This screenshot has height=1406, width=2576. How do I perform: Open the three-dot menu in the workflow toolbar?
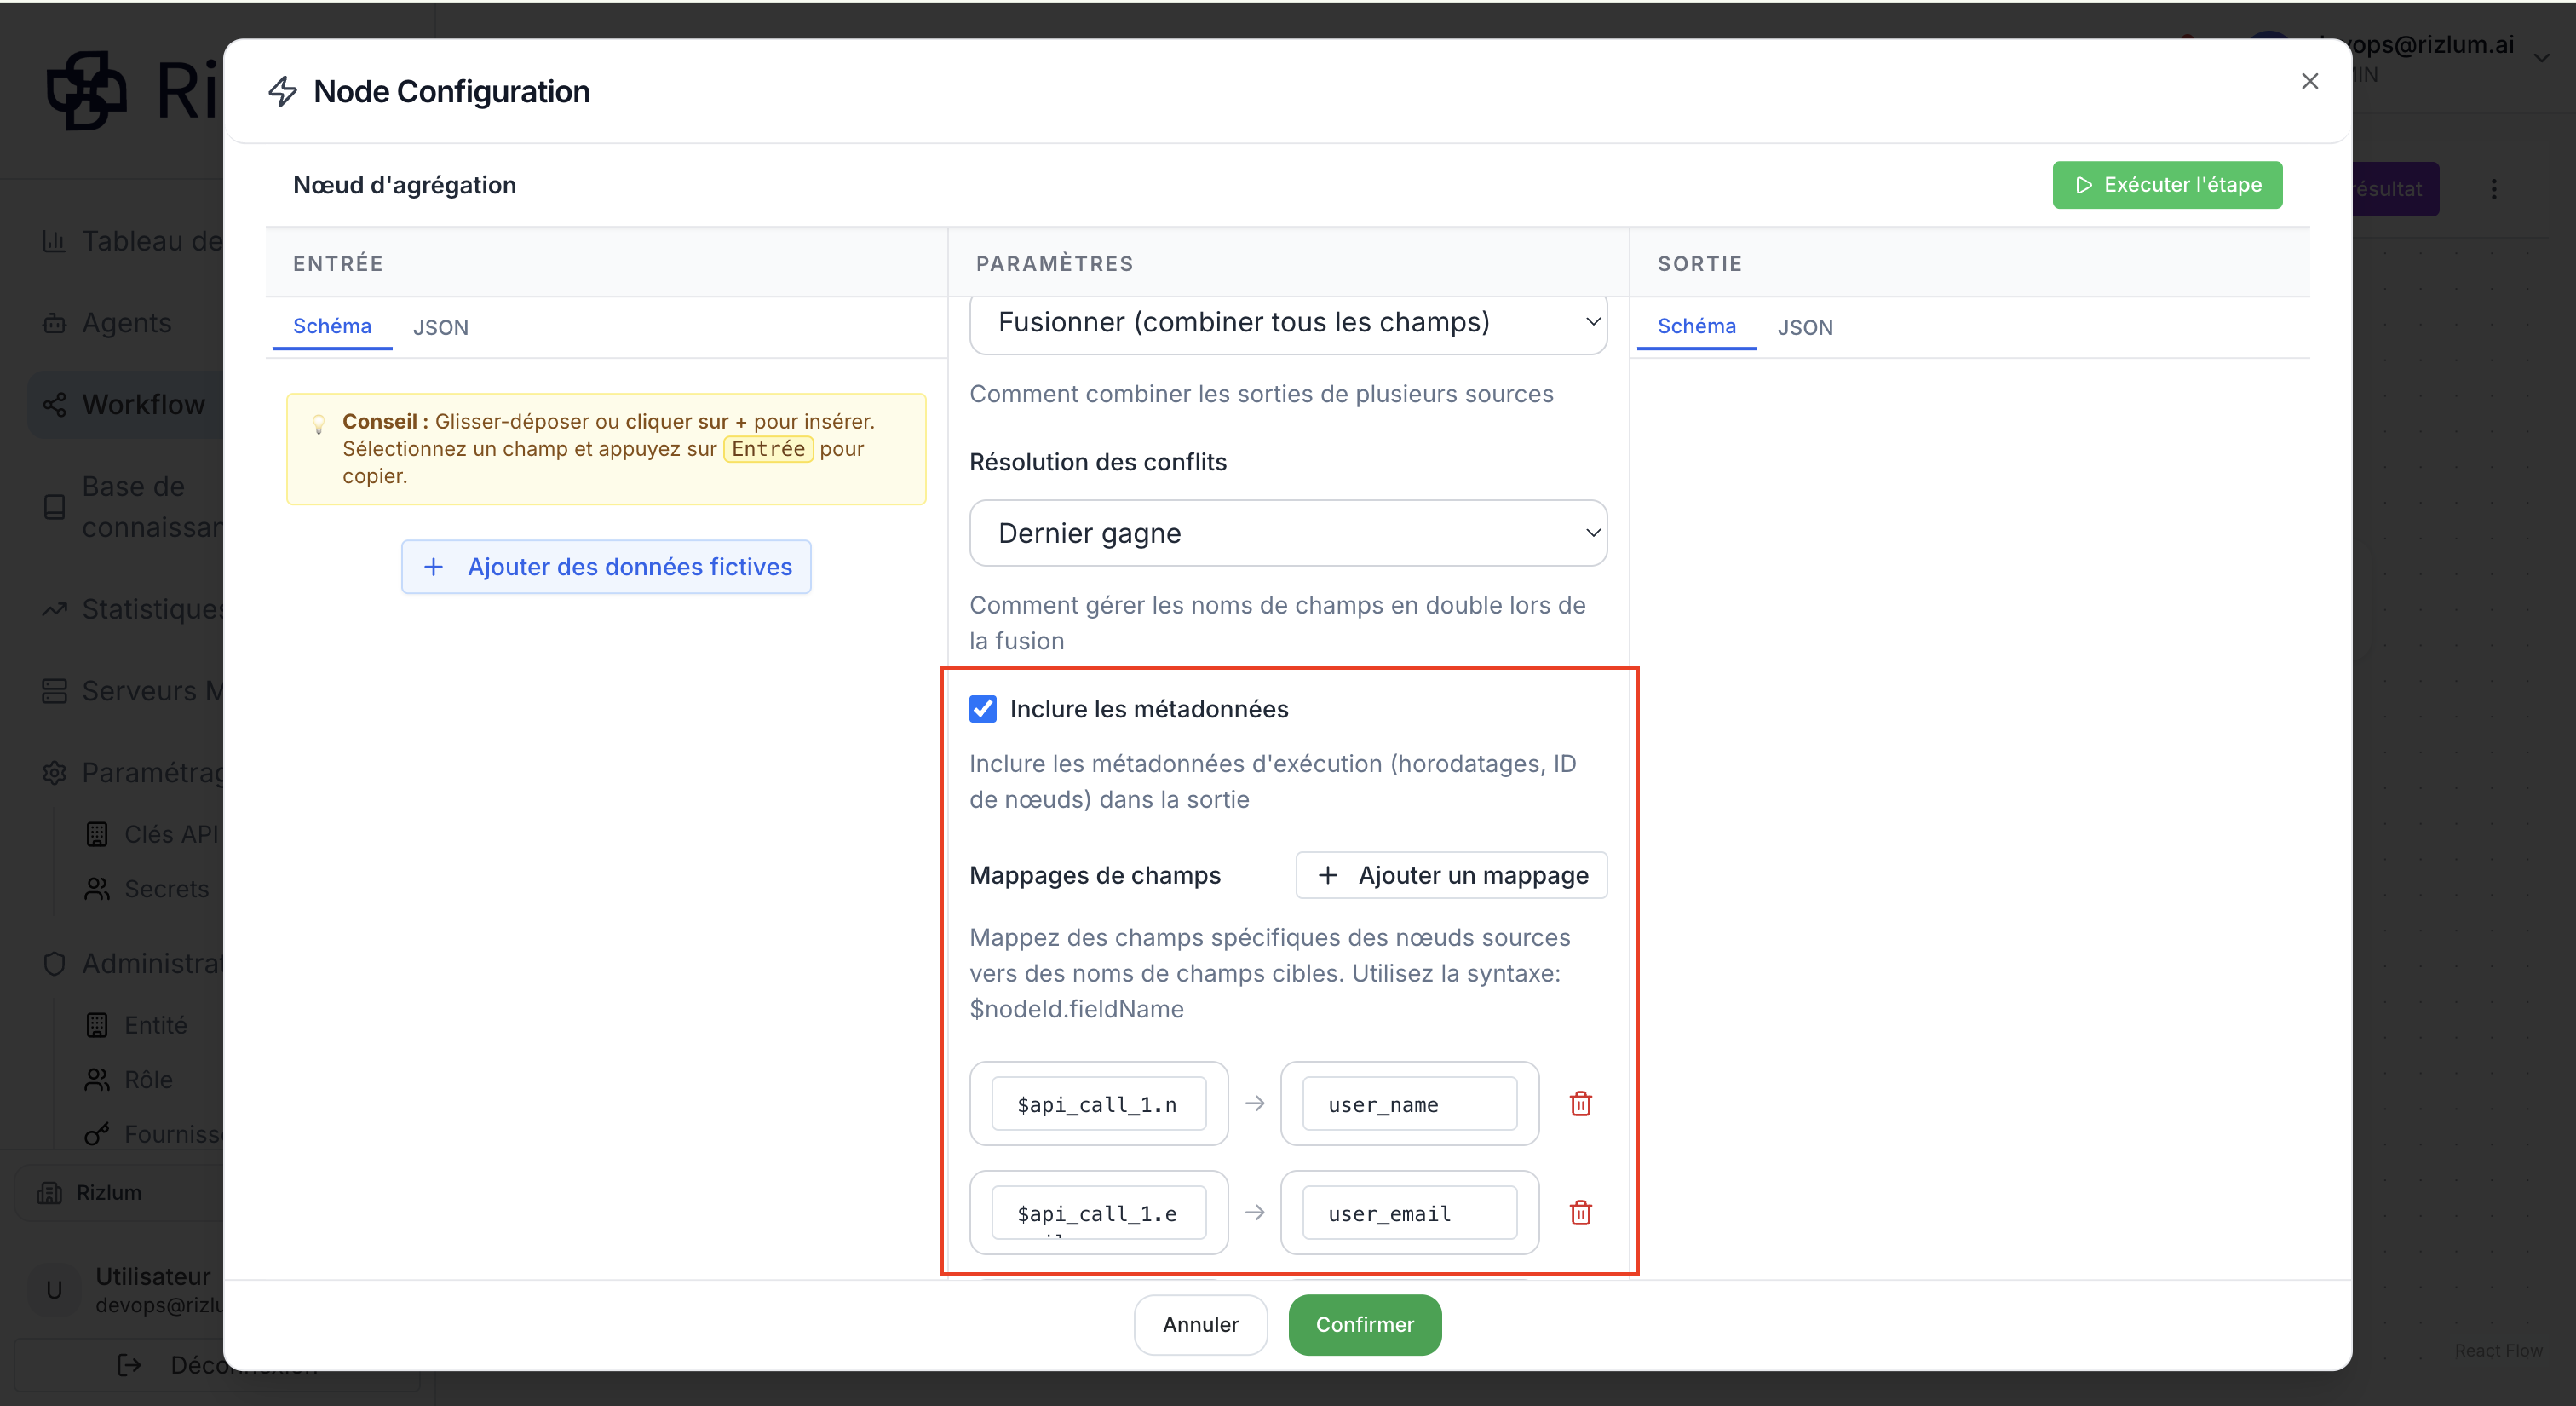click(x=2493, y=189)
